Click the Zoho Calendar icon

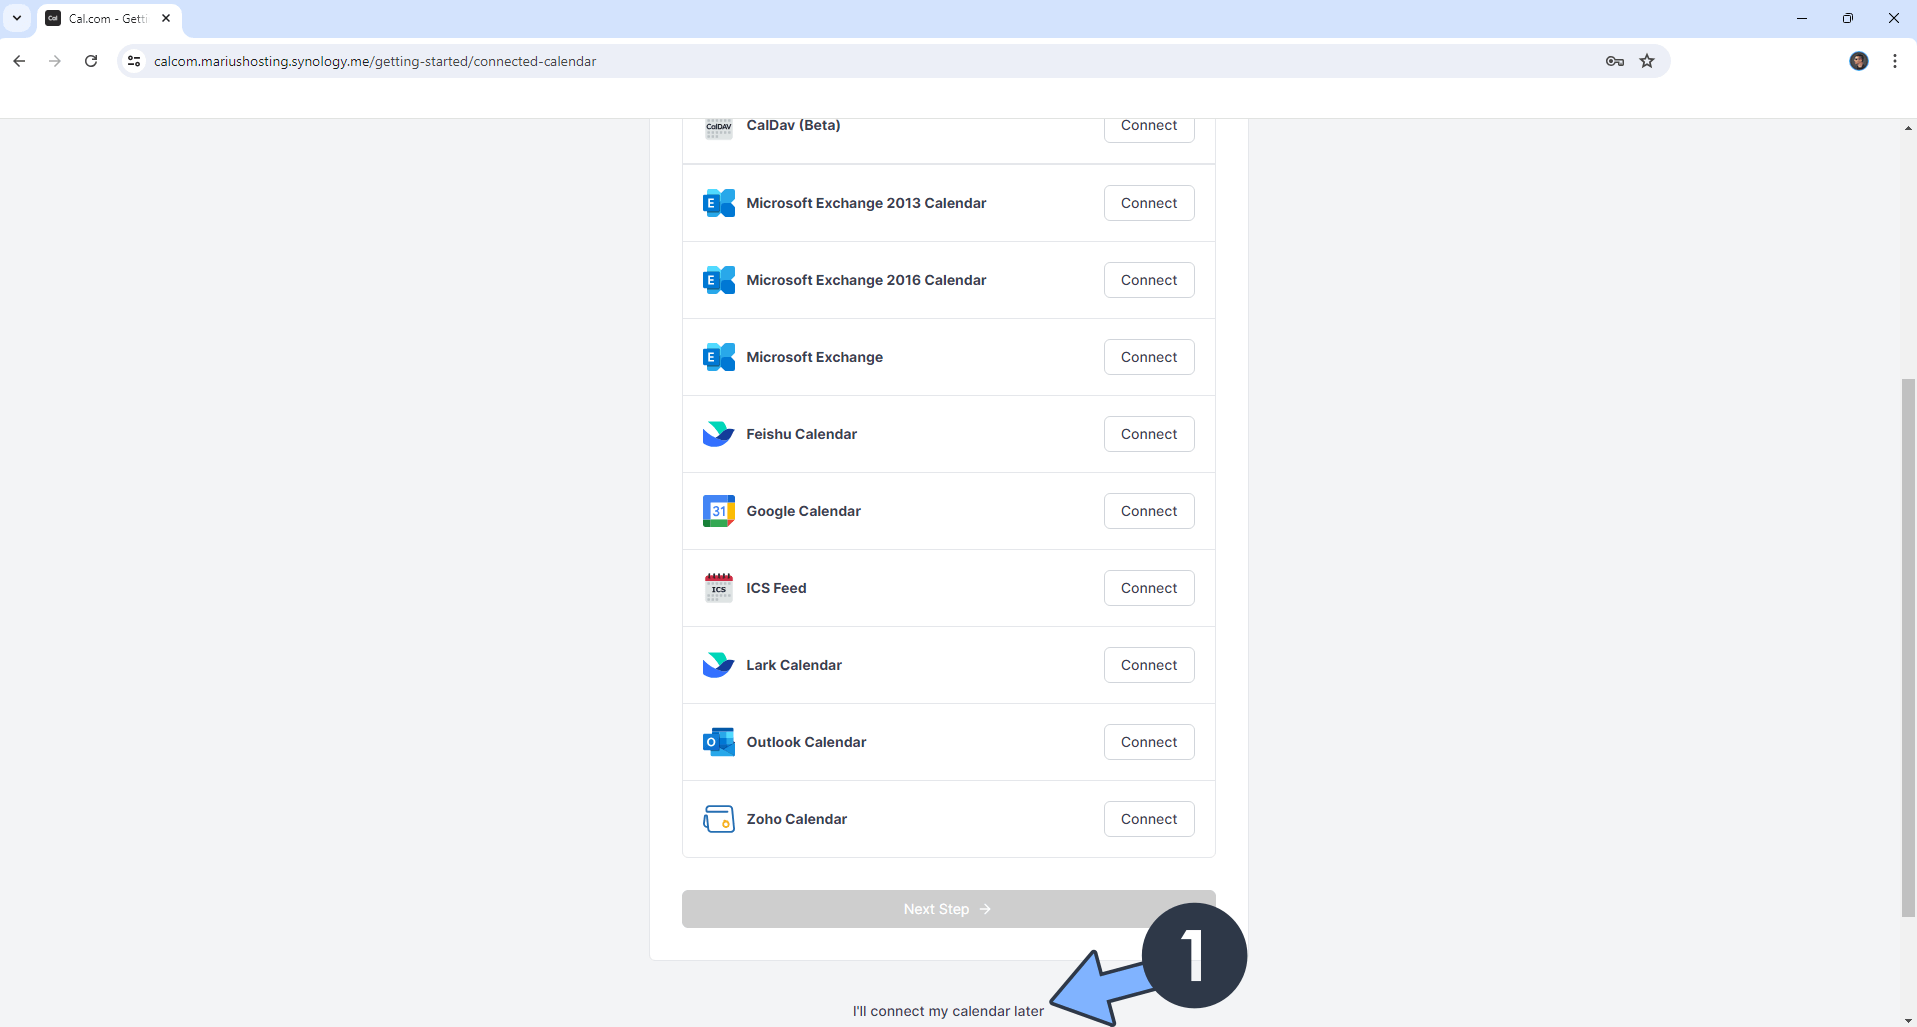coord(719,819)
